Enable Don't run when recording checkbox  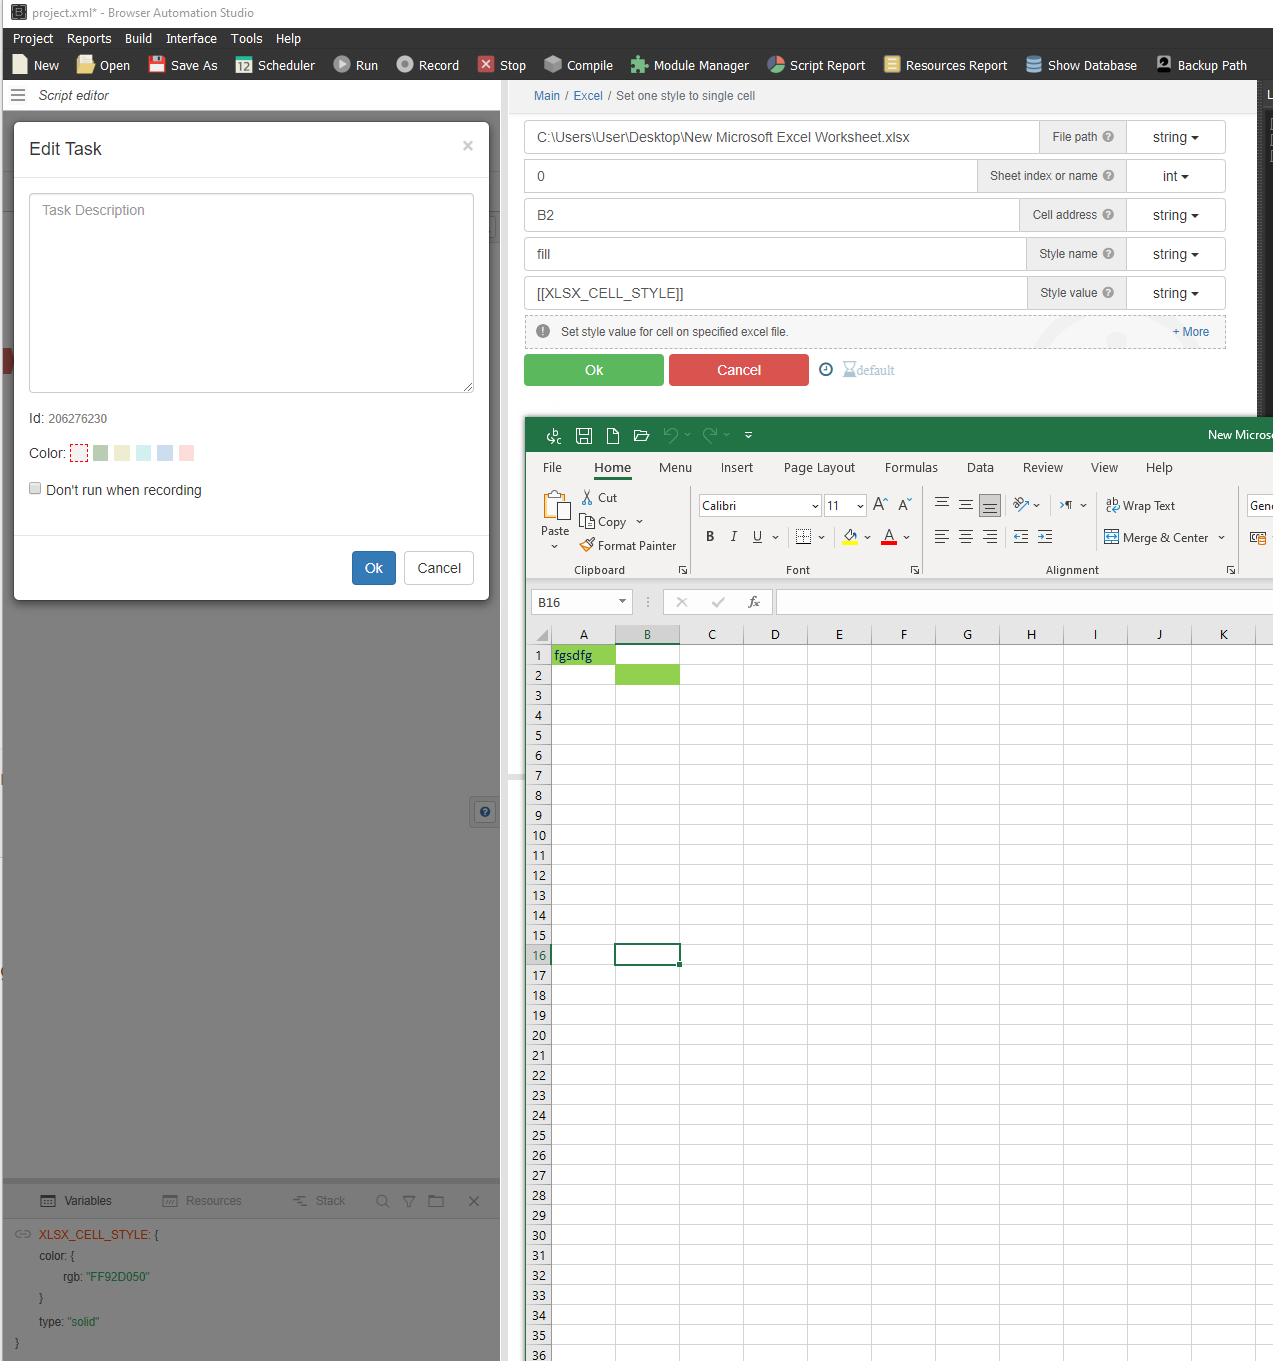pos(35,489)
